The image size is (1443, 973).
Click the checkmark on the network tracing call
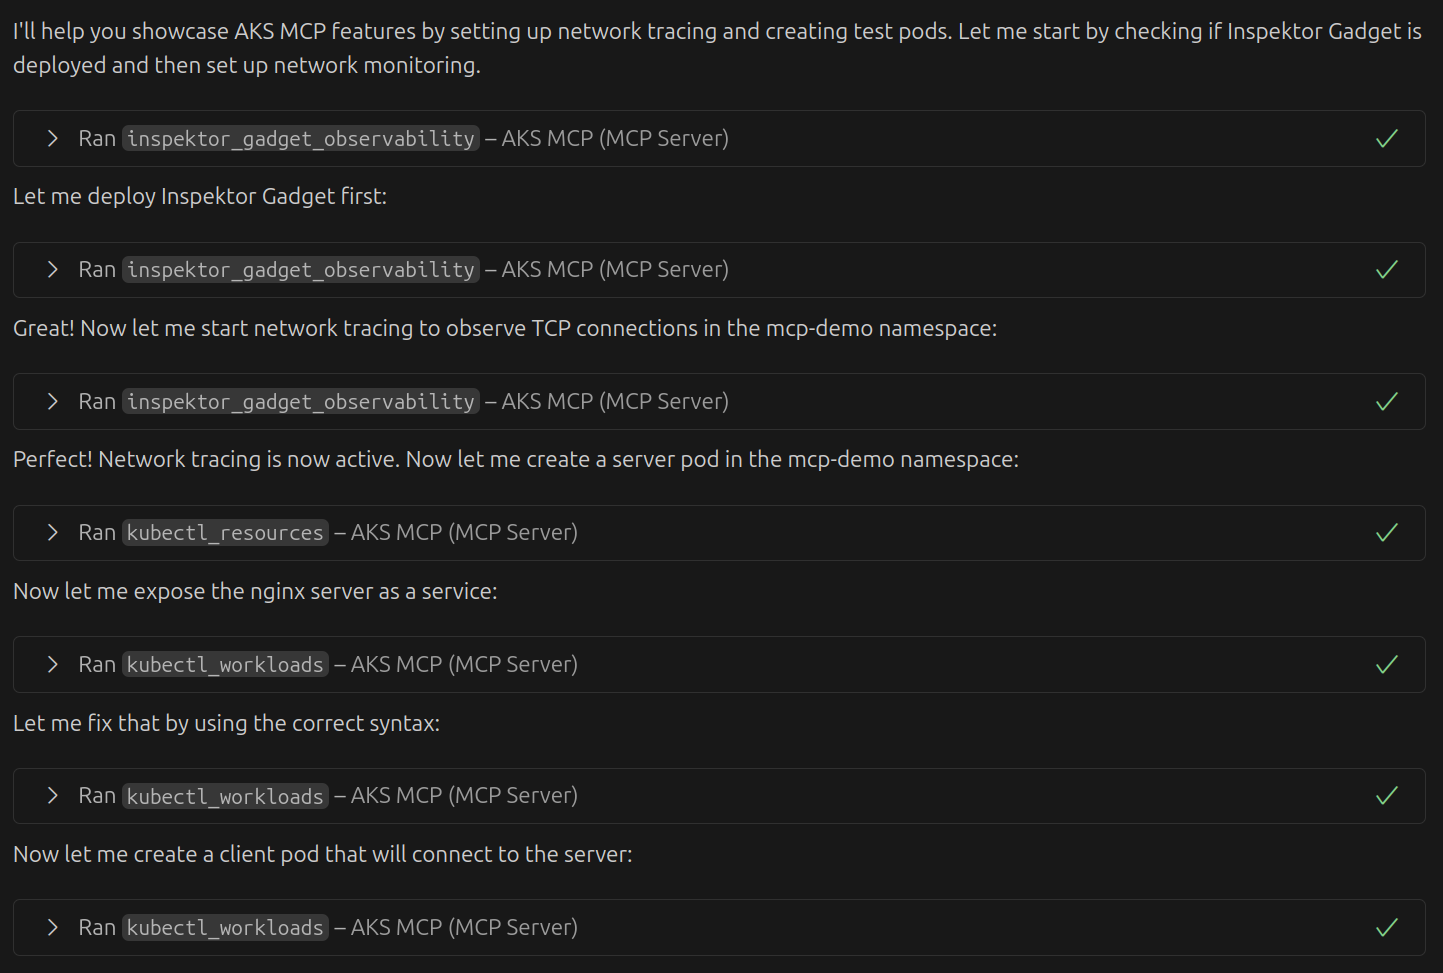(x=1387, y=402)
